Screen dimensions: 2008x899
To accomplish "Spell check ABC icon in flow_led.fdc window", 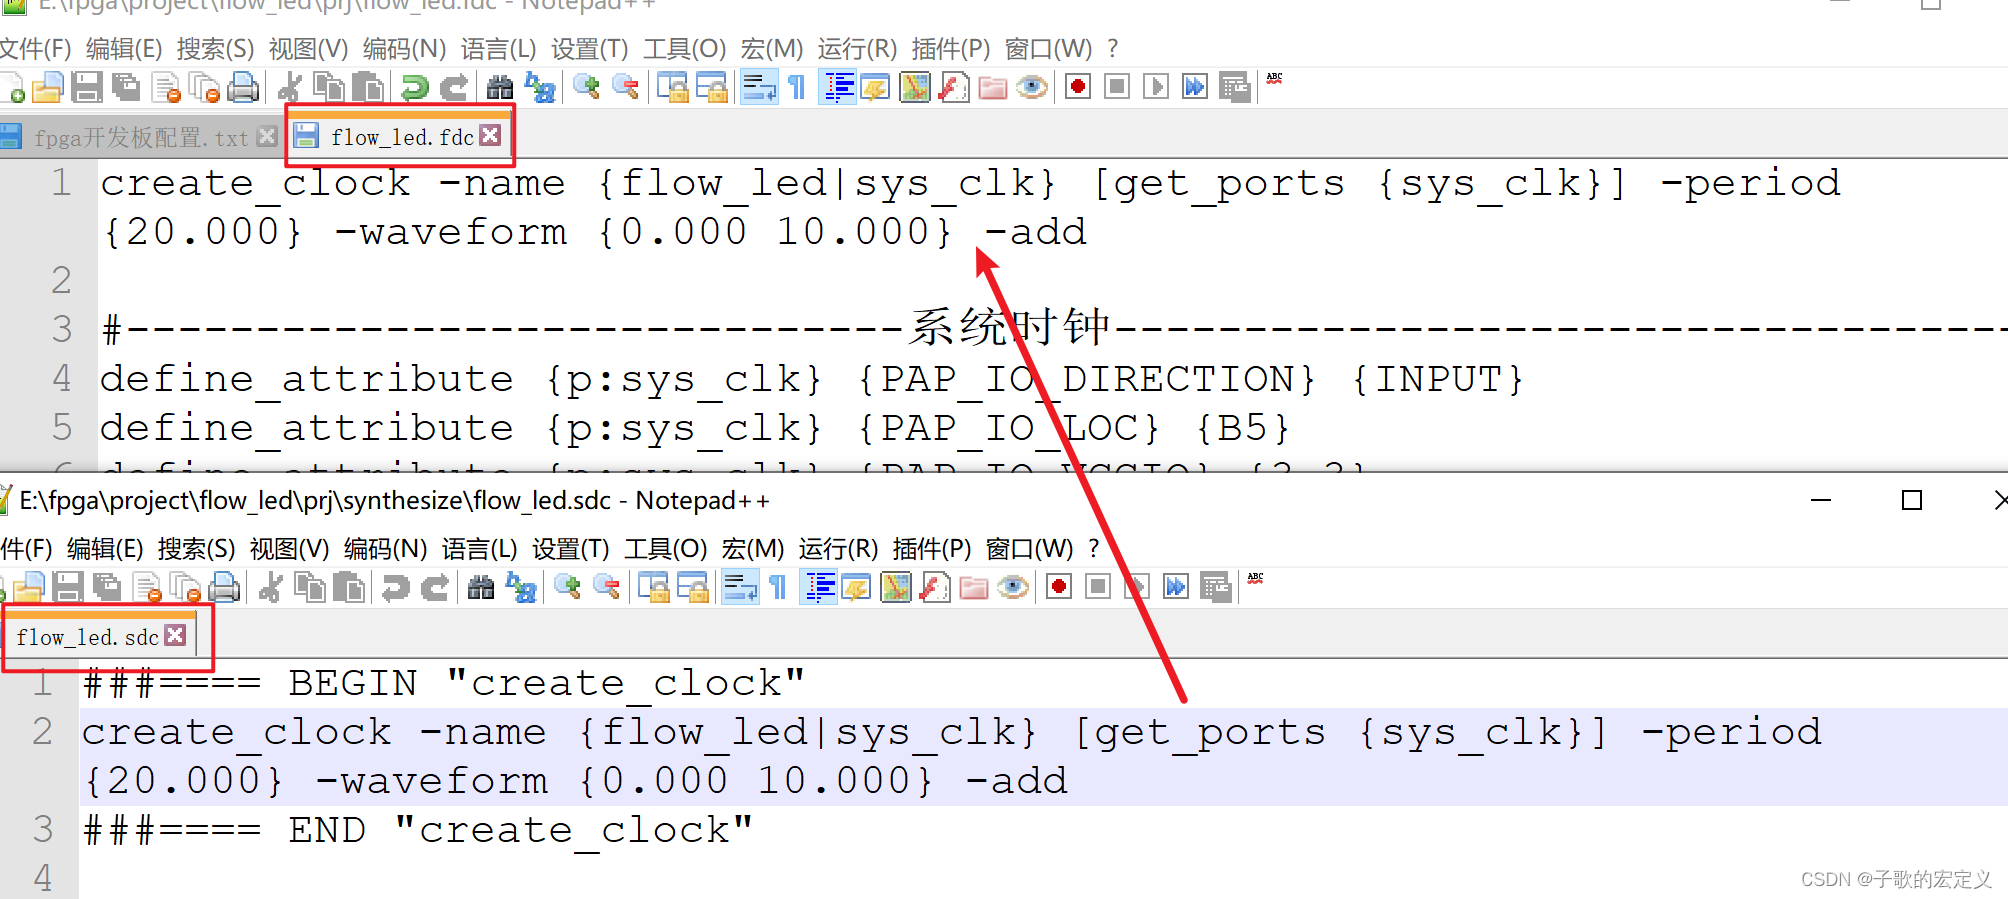I will 1275,78.
